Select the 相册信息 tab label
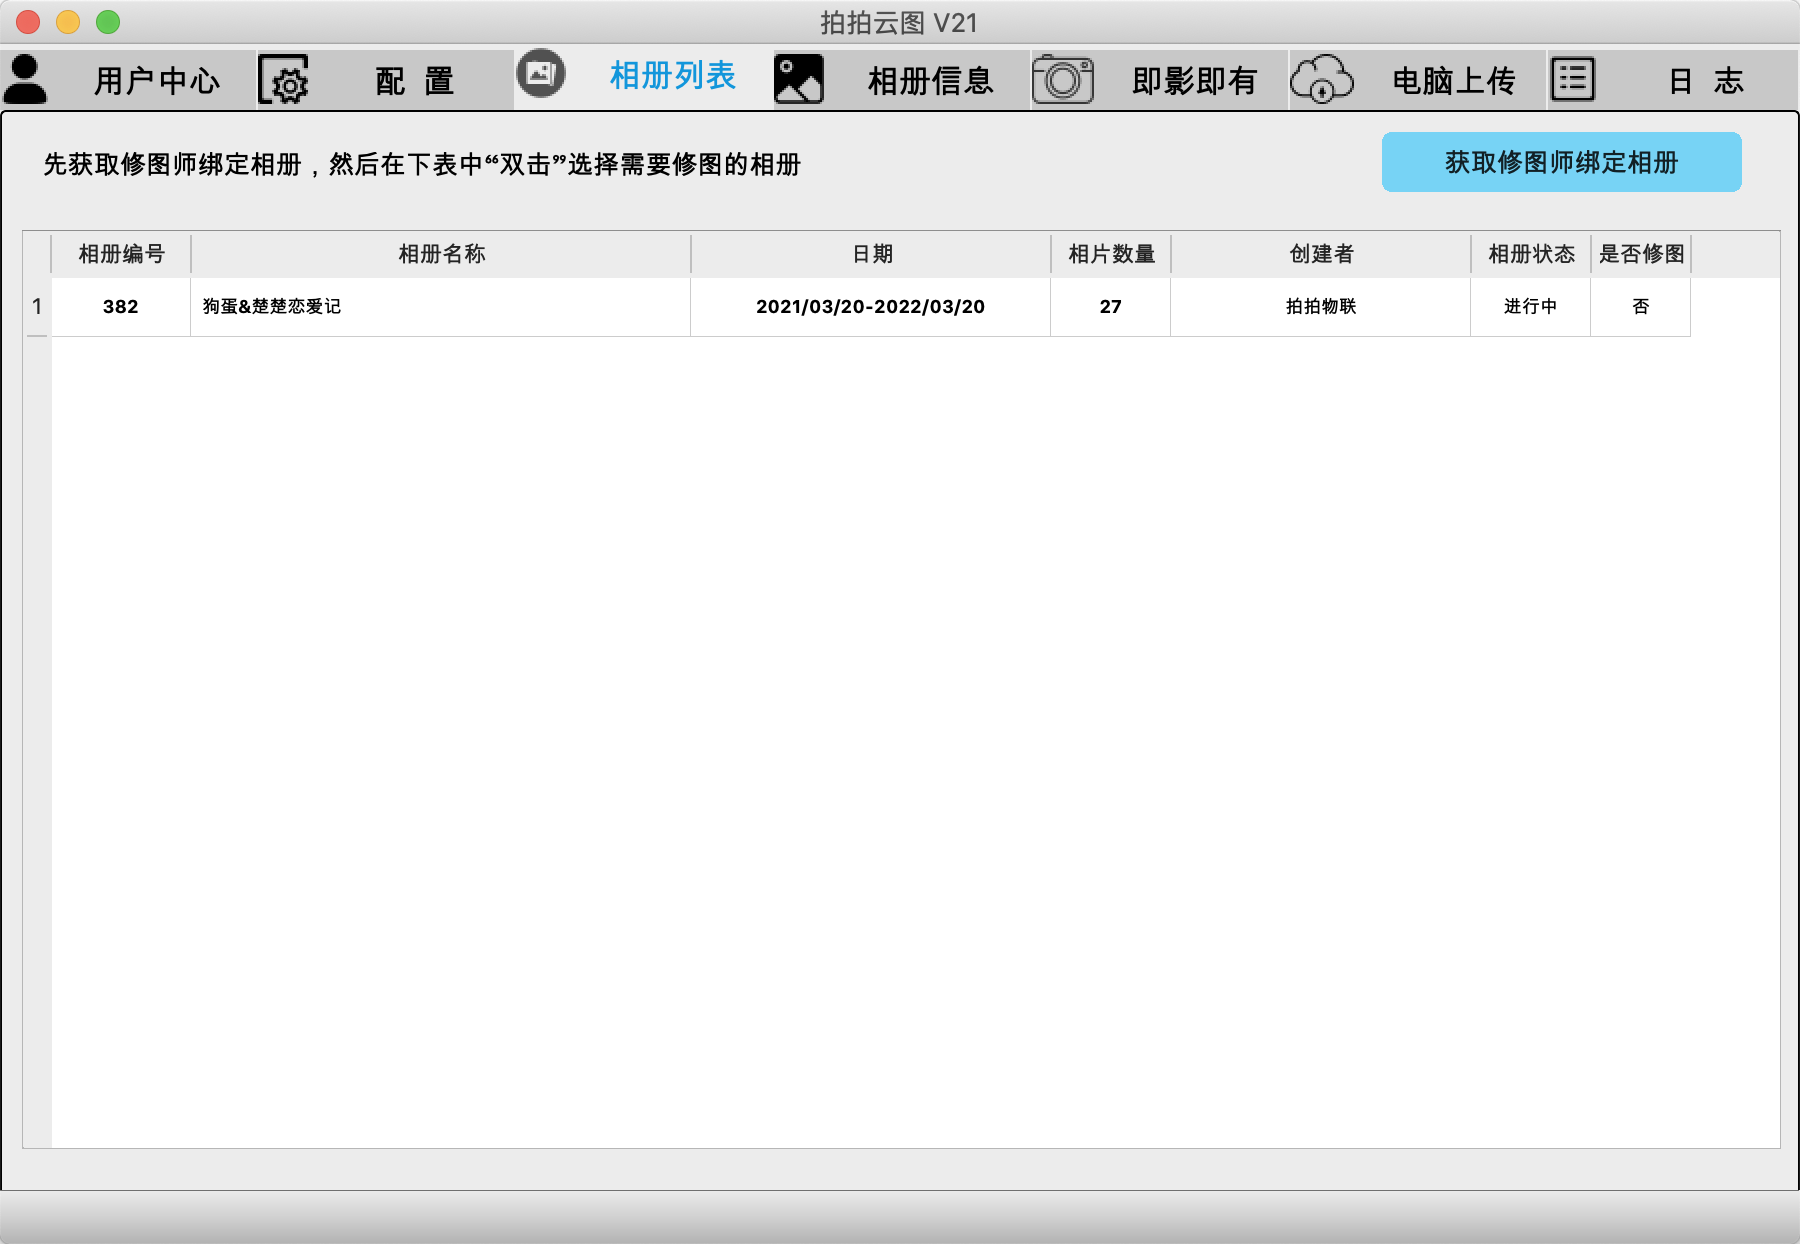Viewport: 1800px width, 1244px height. click(x=930, y=81)
